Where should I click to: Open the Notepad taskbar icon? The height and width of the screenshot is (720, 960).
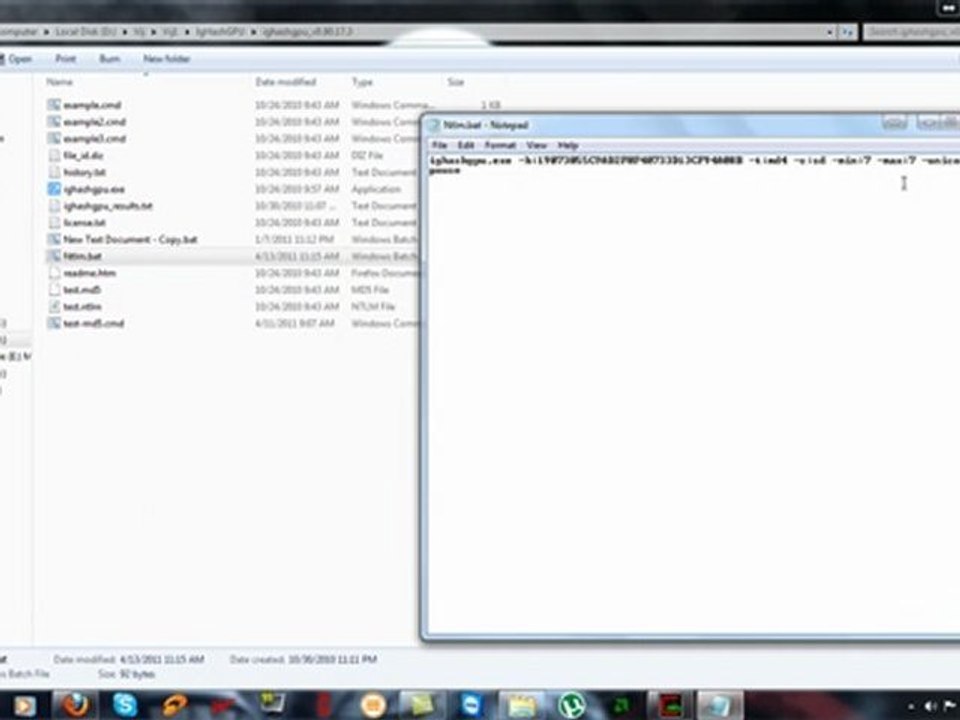pyautogui.click(x=720, y=705)
